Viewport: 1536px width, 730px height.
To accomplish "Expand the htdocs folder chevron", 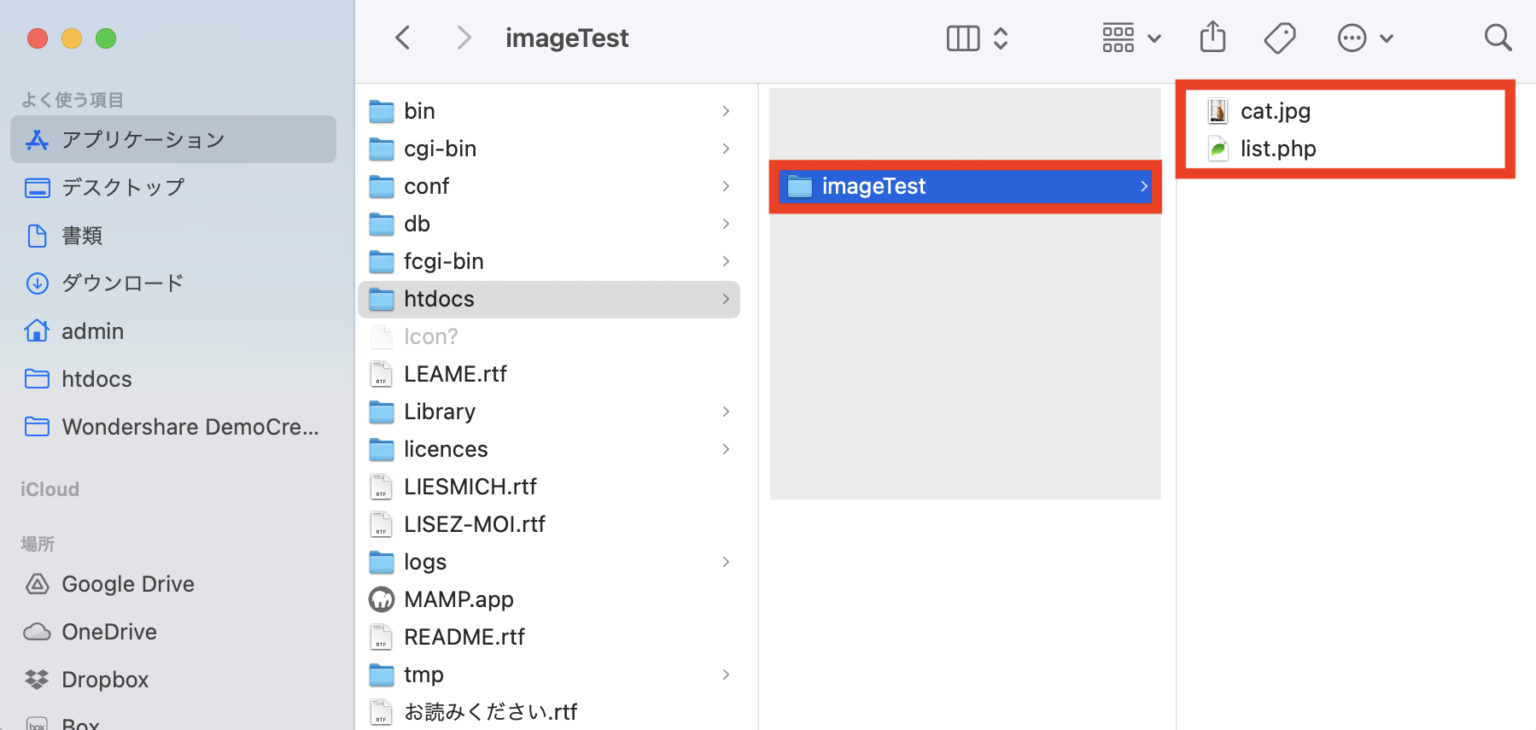I will click(725, 299).
